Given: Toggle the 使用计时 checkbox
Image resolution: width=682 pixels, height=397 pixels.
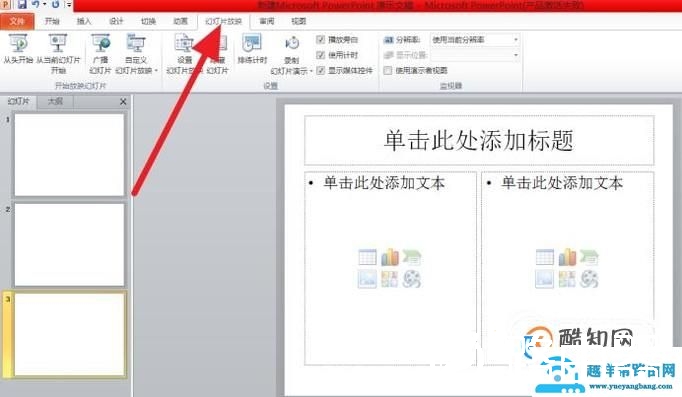Looking at the screenshot, I should [321, 55].
